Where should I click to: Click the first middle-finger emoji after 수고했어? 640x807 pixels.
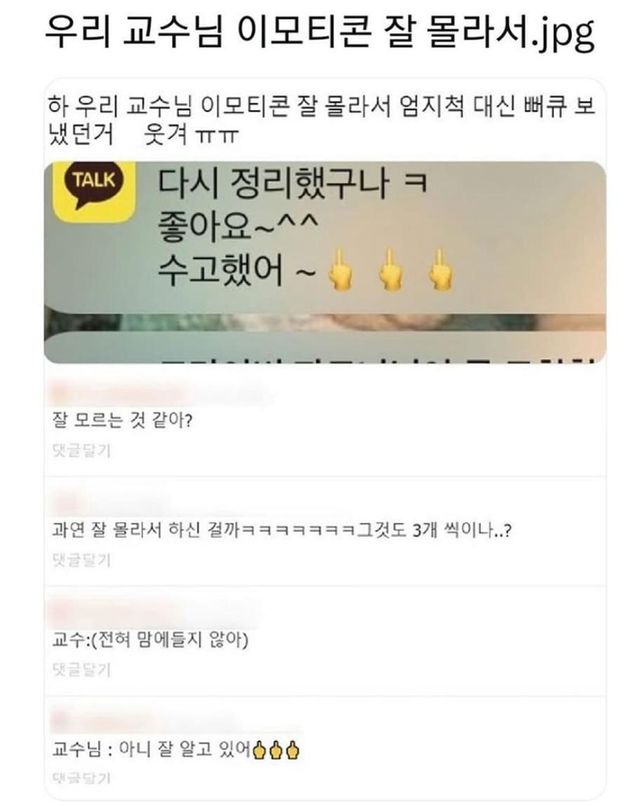click(x=341, y=270)
